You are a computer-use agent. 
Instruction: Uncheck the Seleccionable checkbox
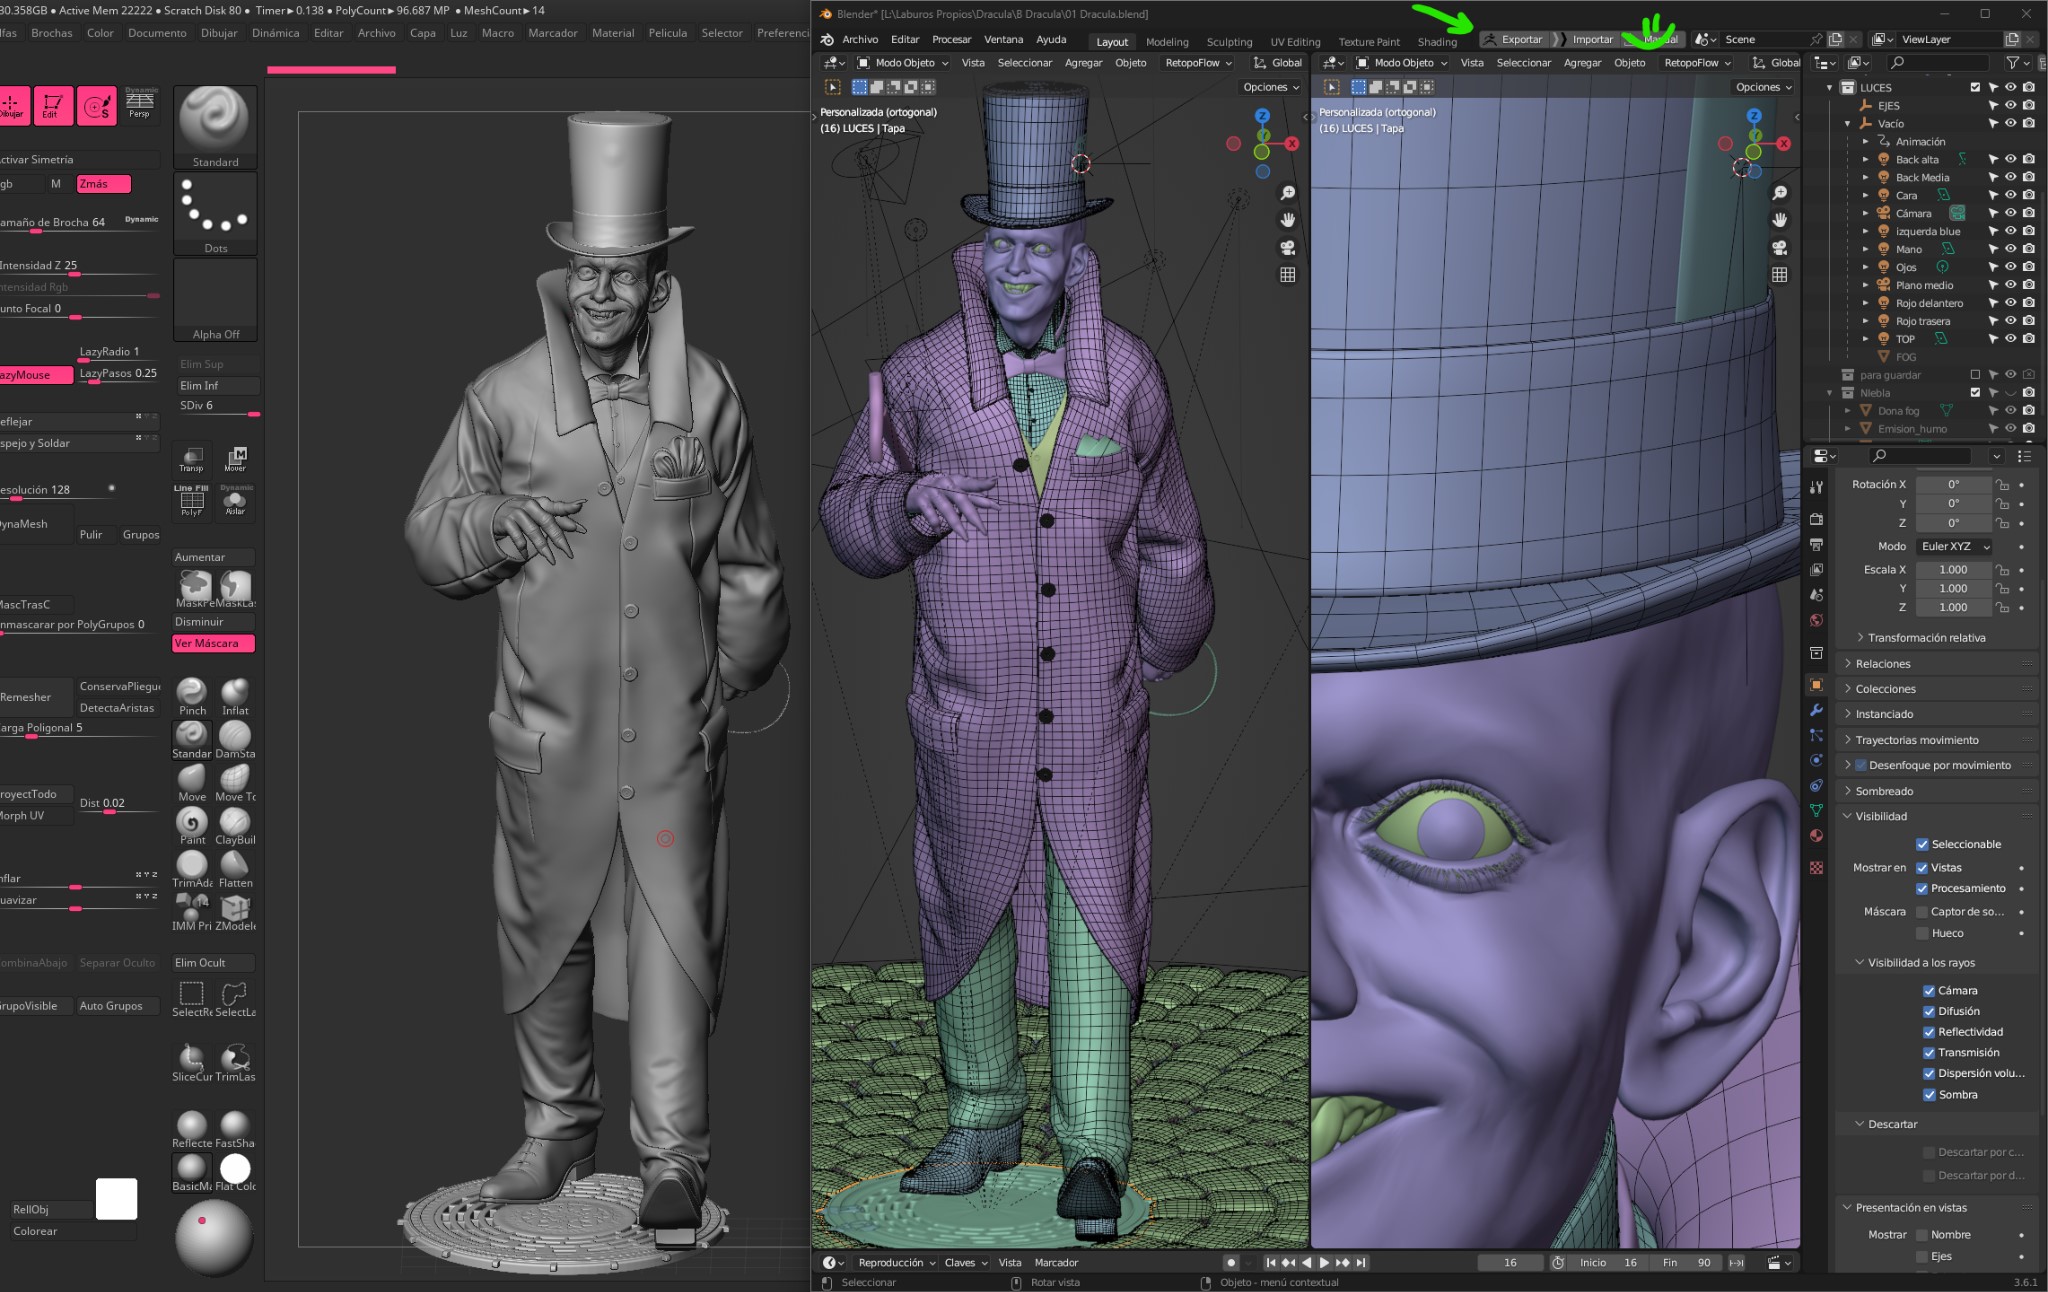tap(1922, 844)
